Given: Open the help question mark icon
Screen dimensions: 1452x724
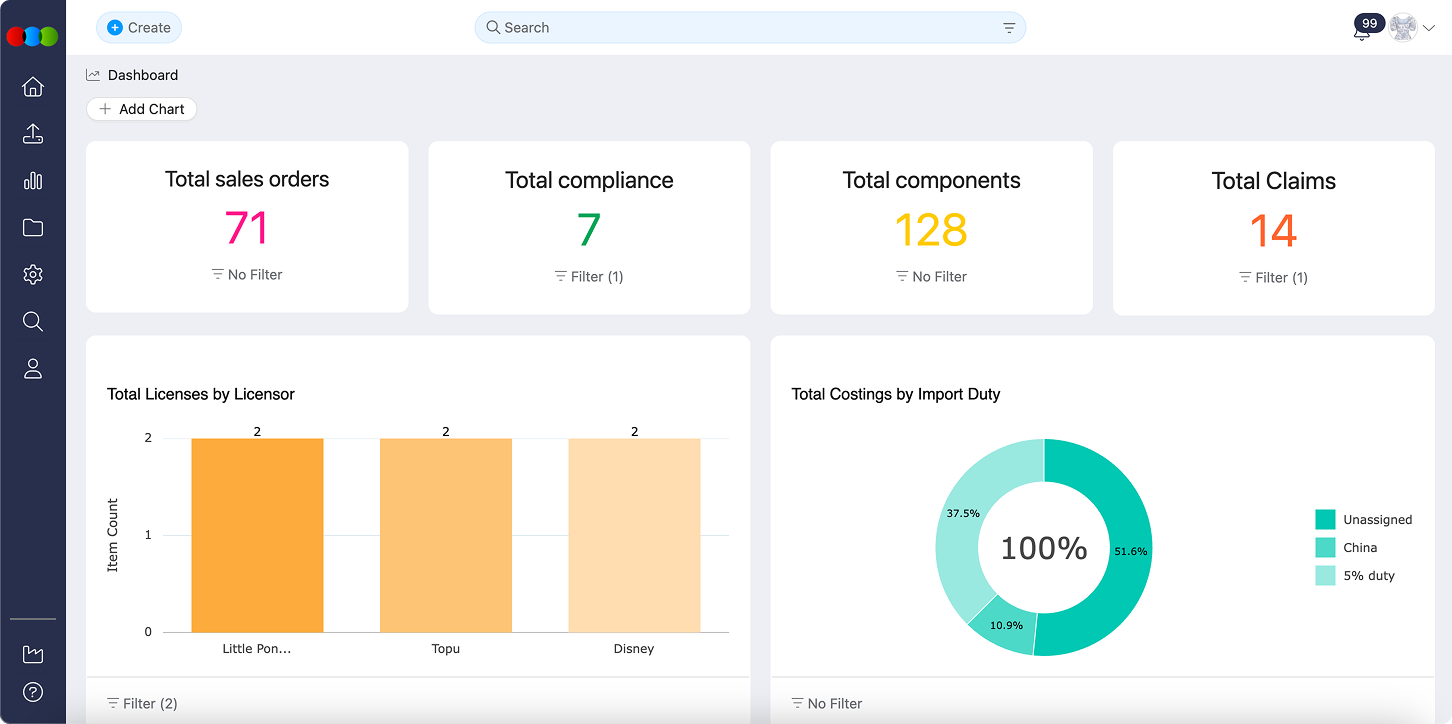Looking at the screenshot, I should point(33,692).
